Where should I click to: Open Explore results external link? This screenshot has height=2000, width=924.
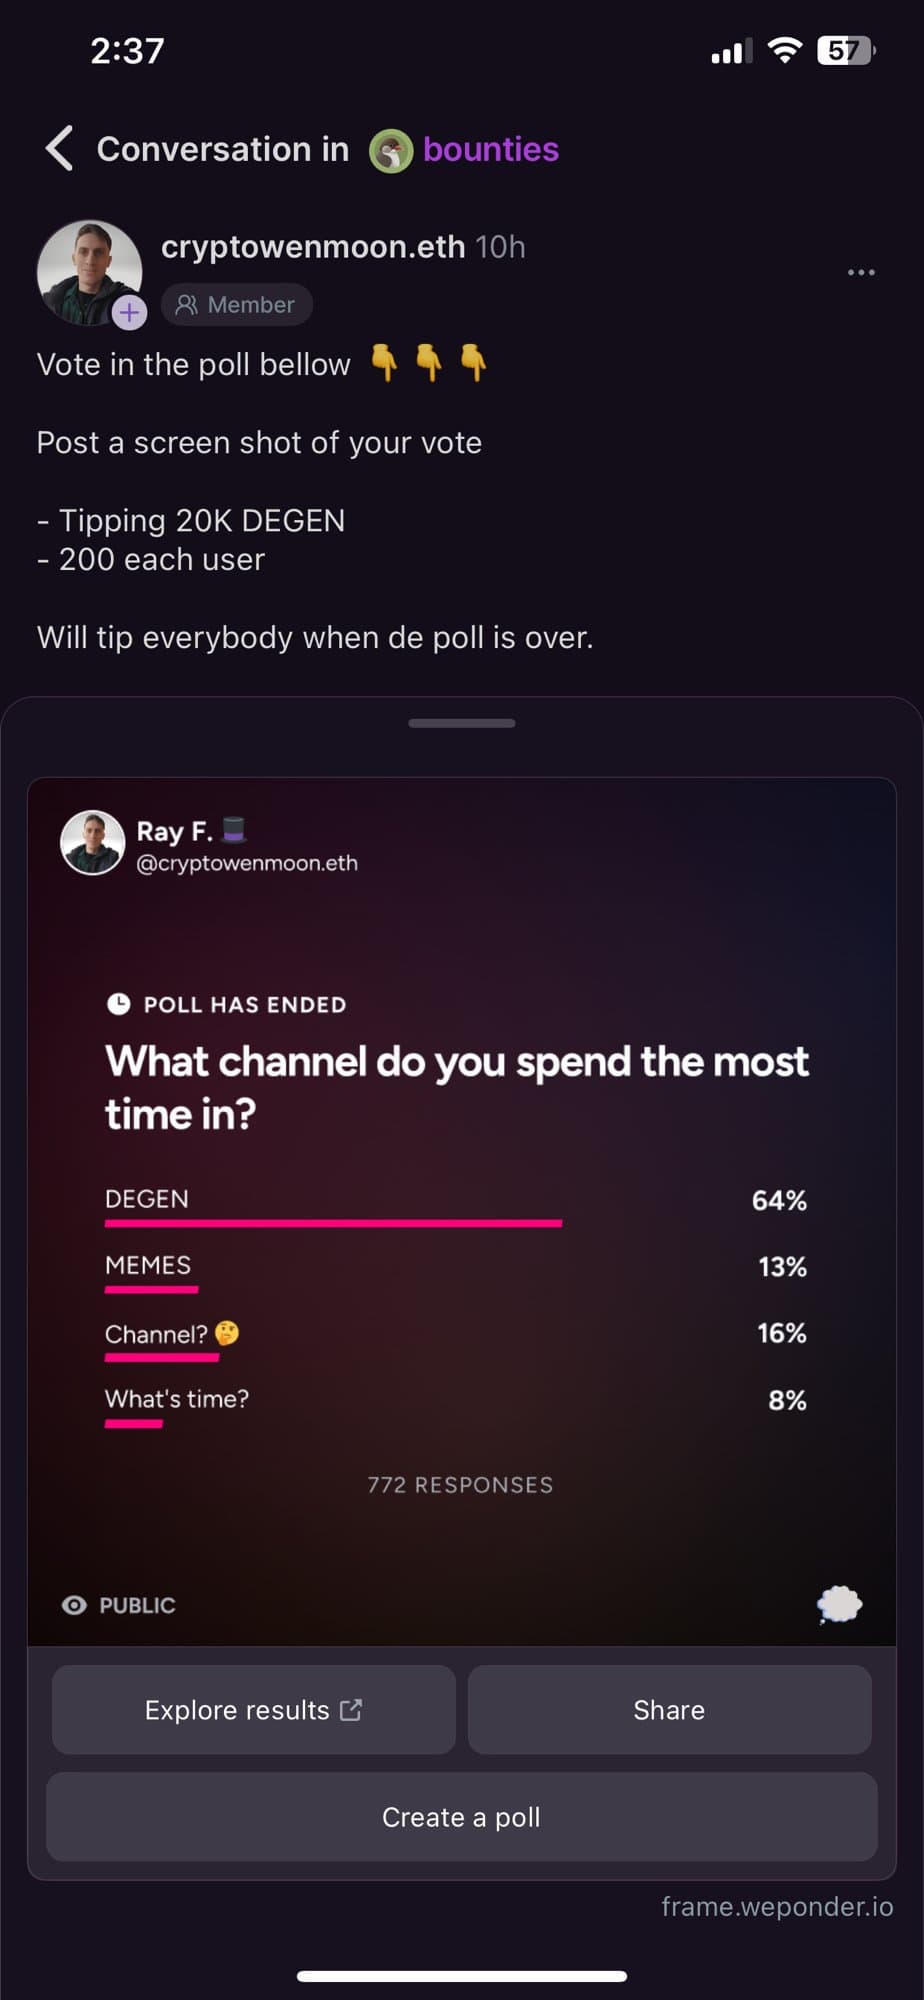254,1710
